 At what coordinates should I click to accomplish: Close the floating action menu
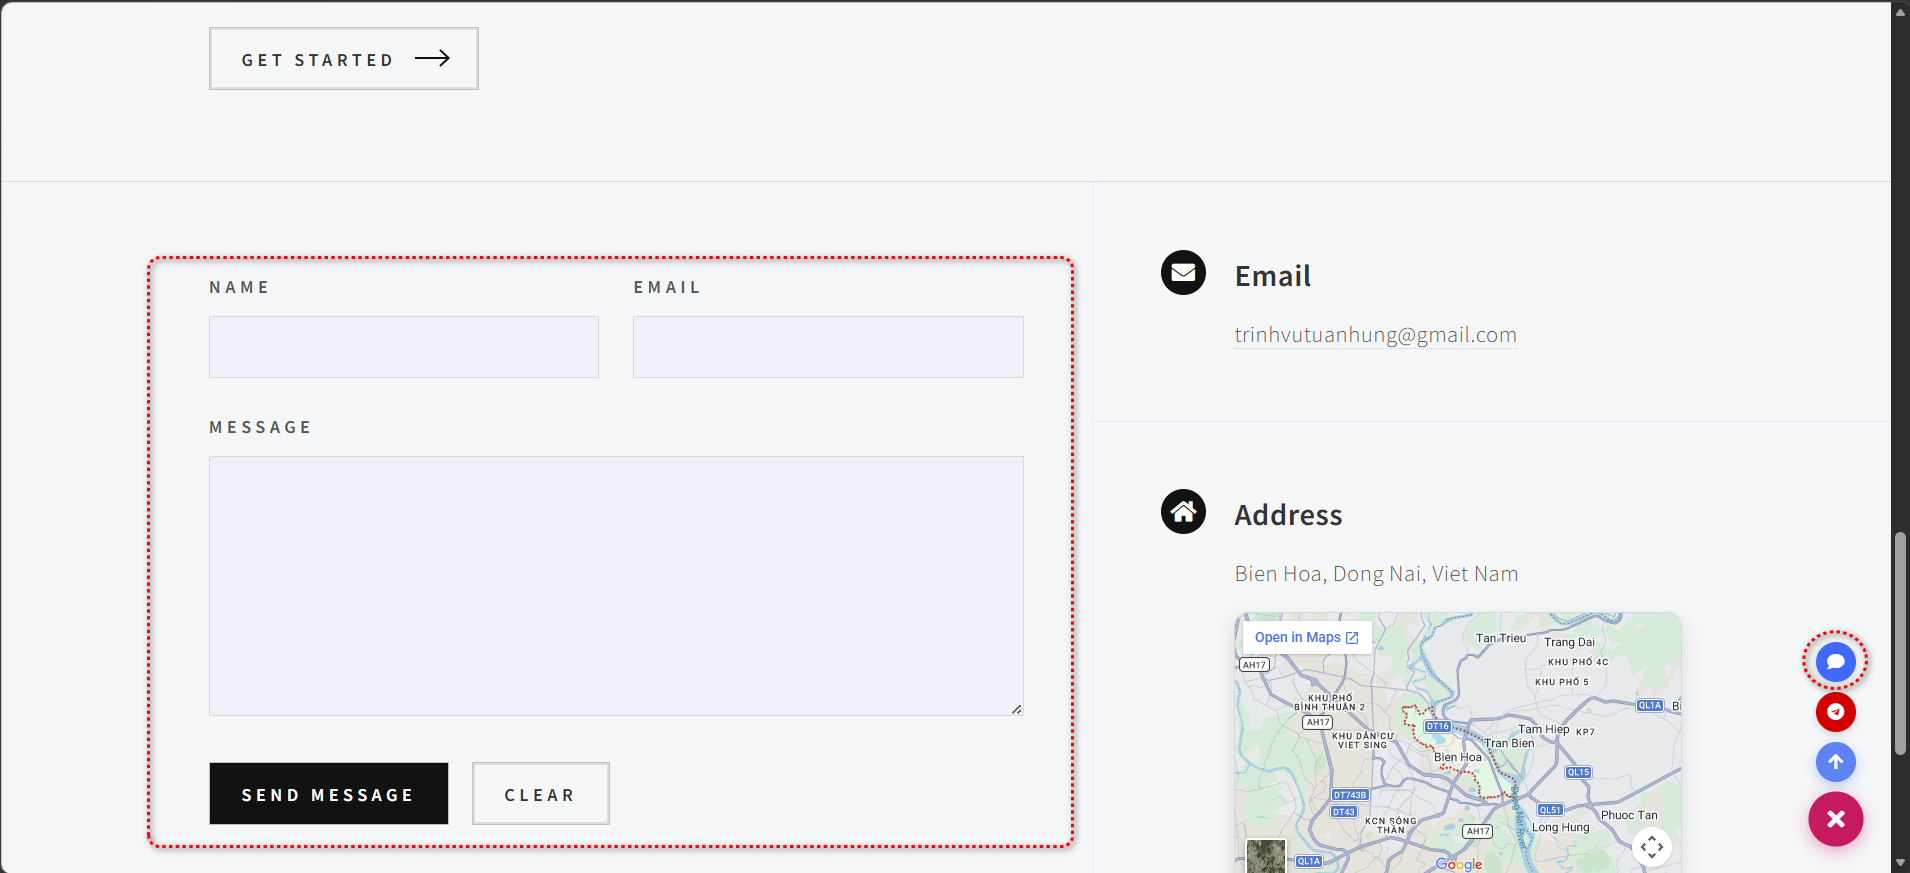click(x=1835, y=819)
